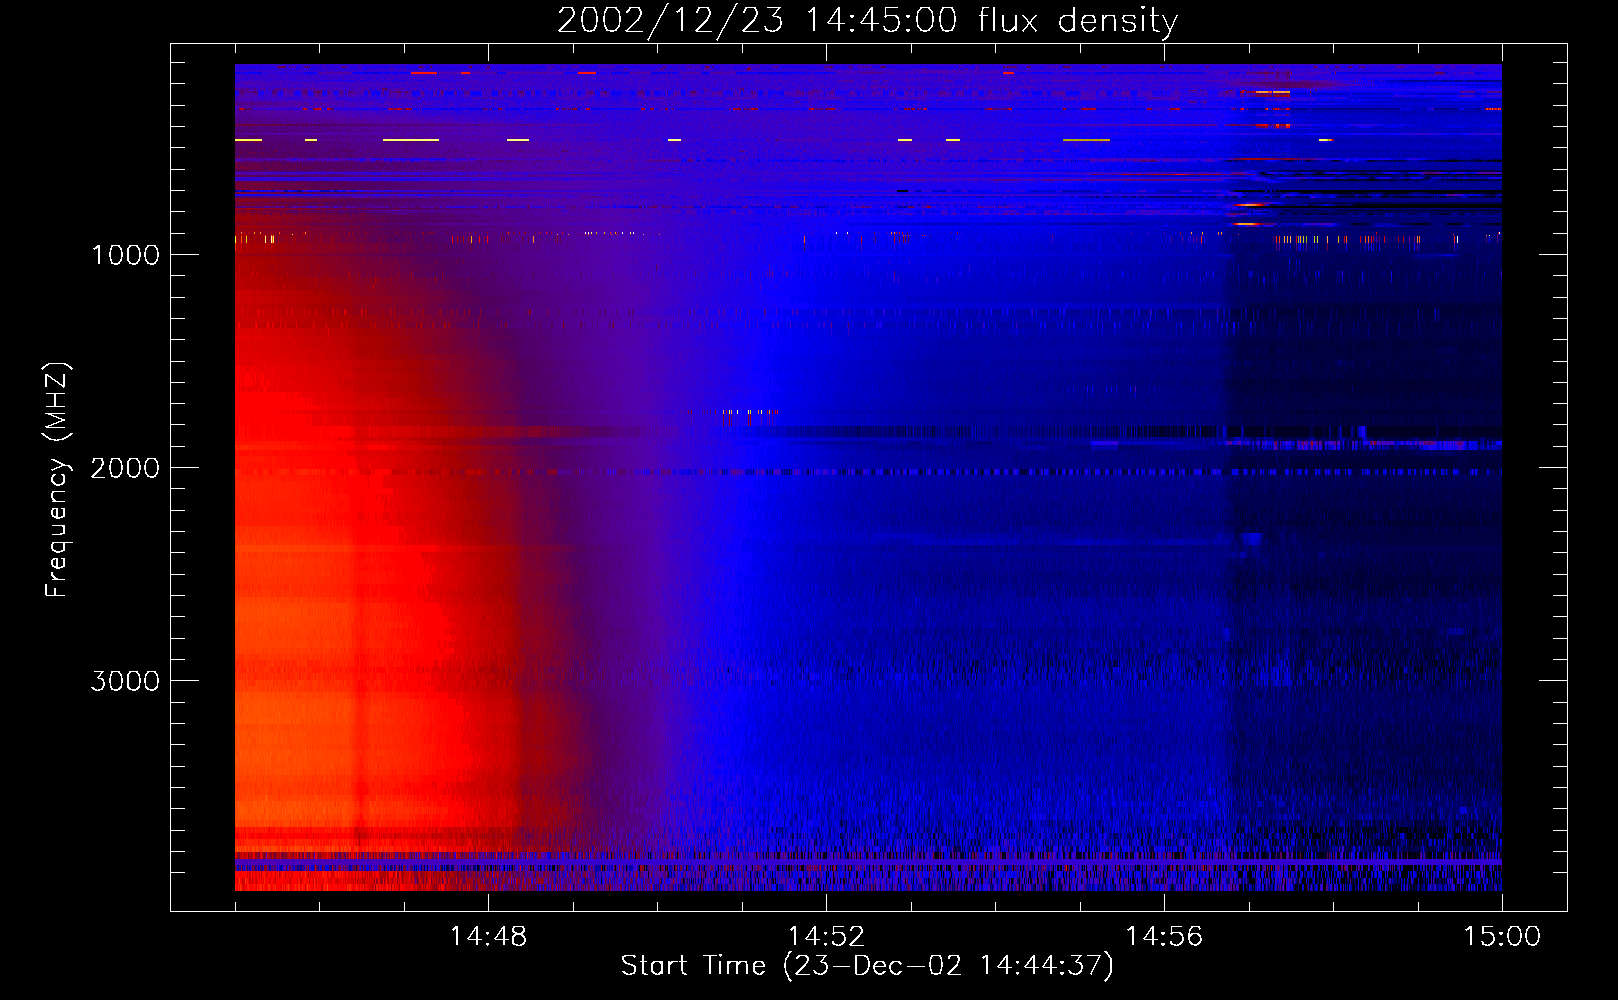Viewport: 1618px width, 1000px height.
Task: Click the 'Start Time (23-Dec-02 14:44:37)' axis label
Action: pos(867,965)
